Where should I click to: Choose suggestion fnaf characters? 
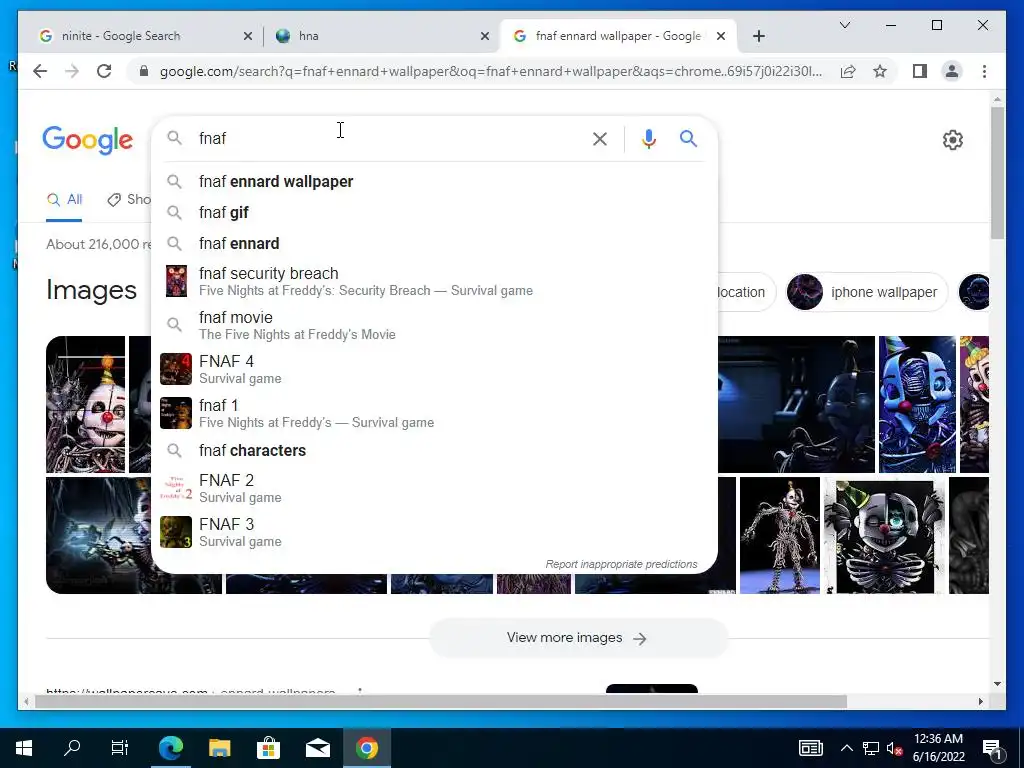coord(434,451)
